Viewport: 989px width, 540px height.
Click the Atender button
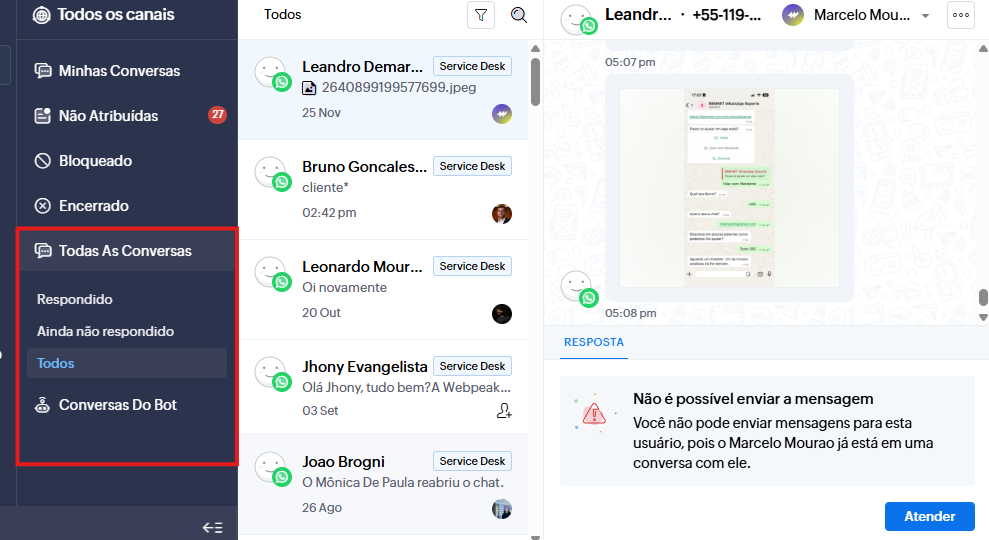(x=929, y=516)
